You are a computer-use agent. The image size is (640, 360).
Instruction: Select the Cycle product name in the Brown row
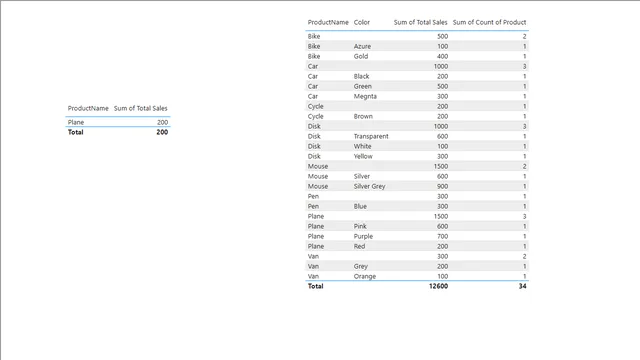(316, 116)
